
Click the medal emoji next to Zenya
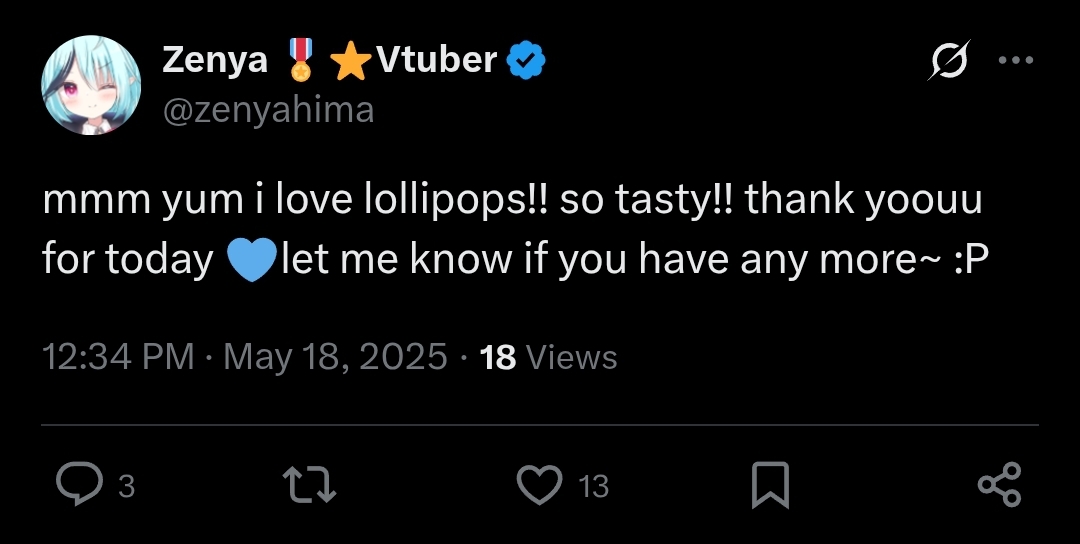pos(300,62)
